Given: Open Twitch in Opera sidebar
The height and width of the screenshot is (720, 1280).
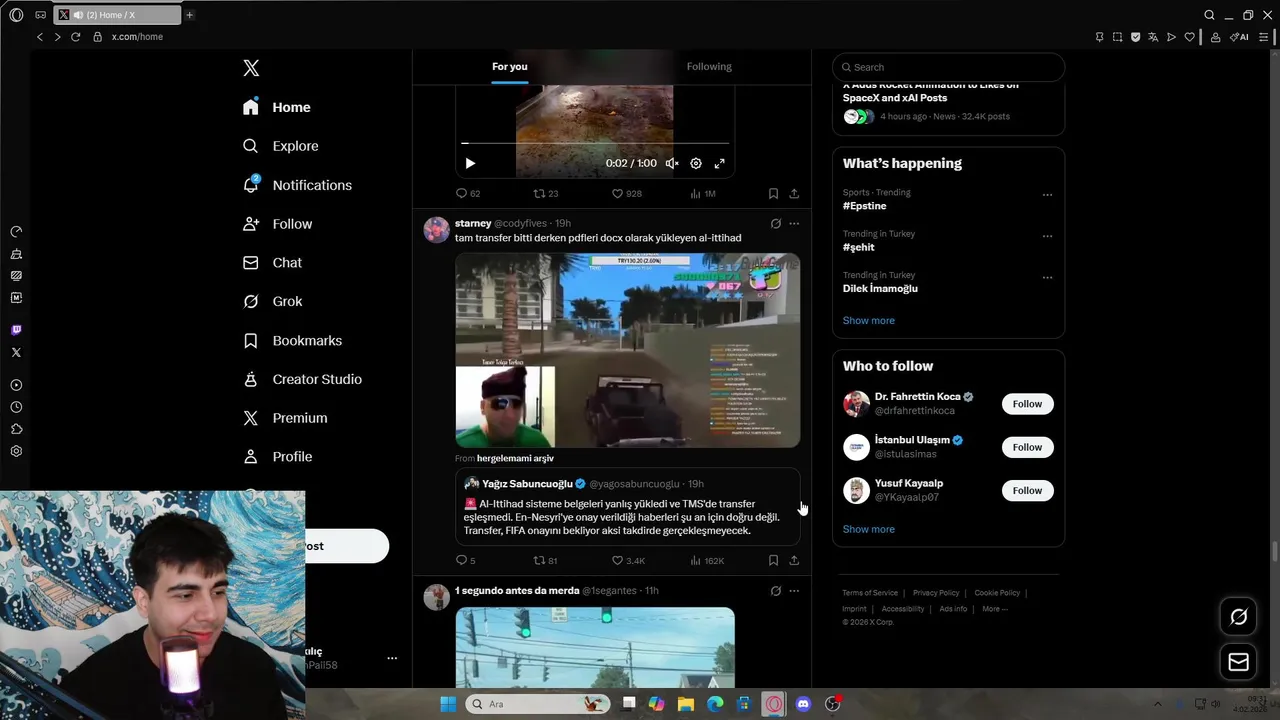Looking at the screenshot, I should [x=16, y=330].
